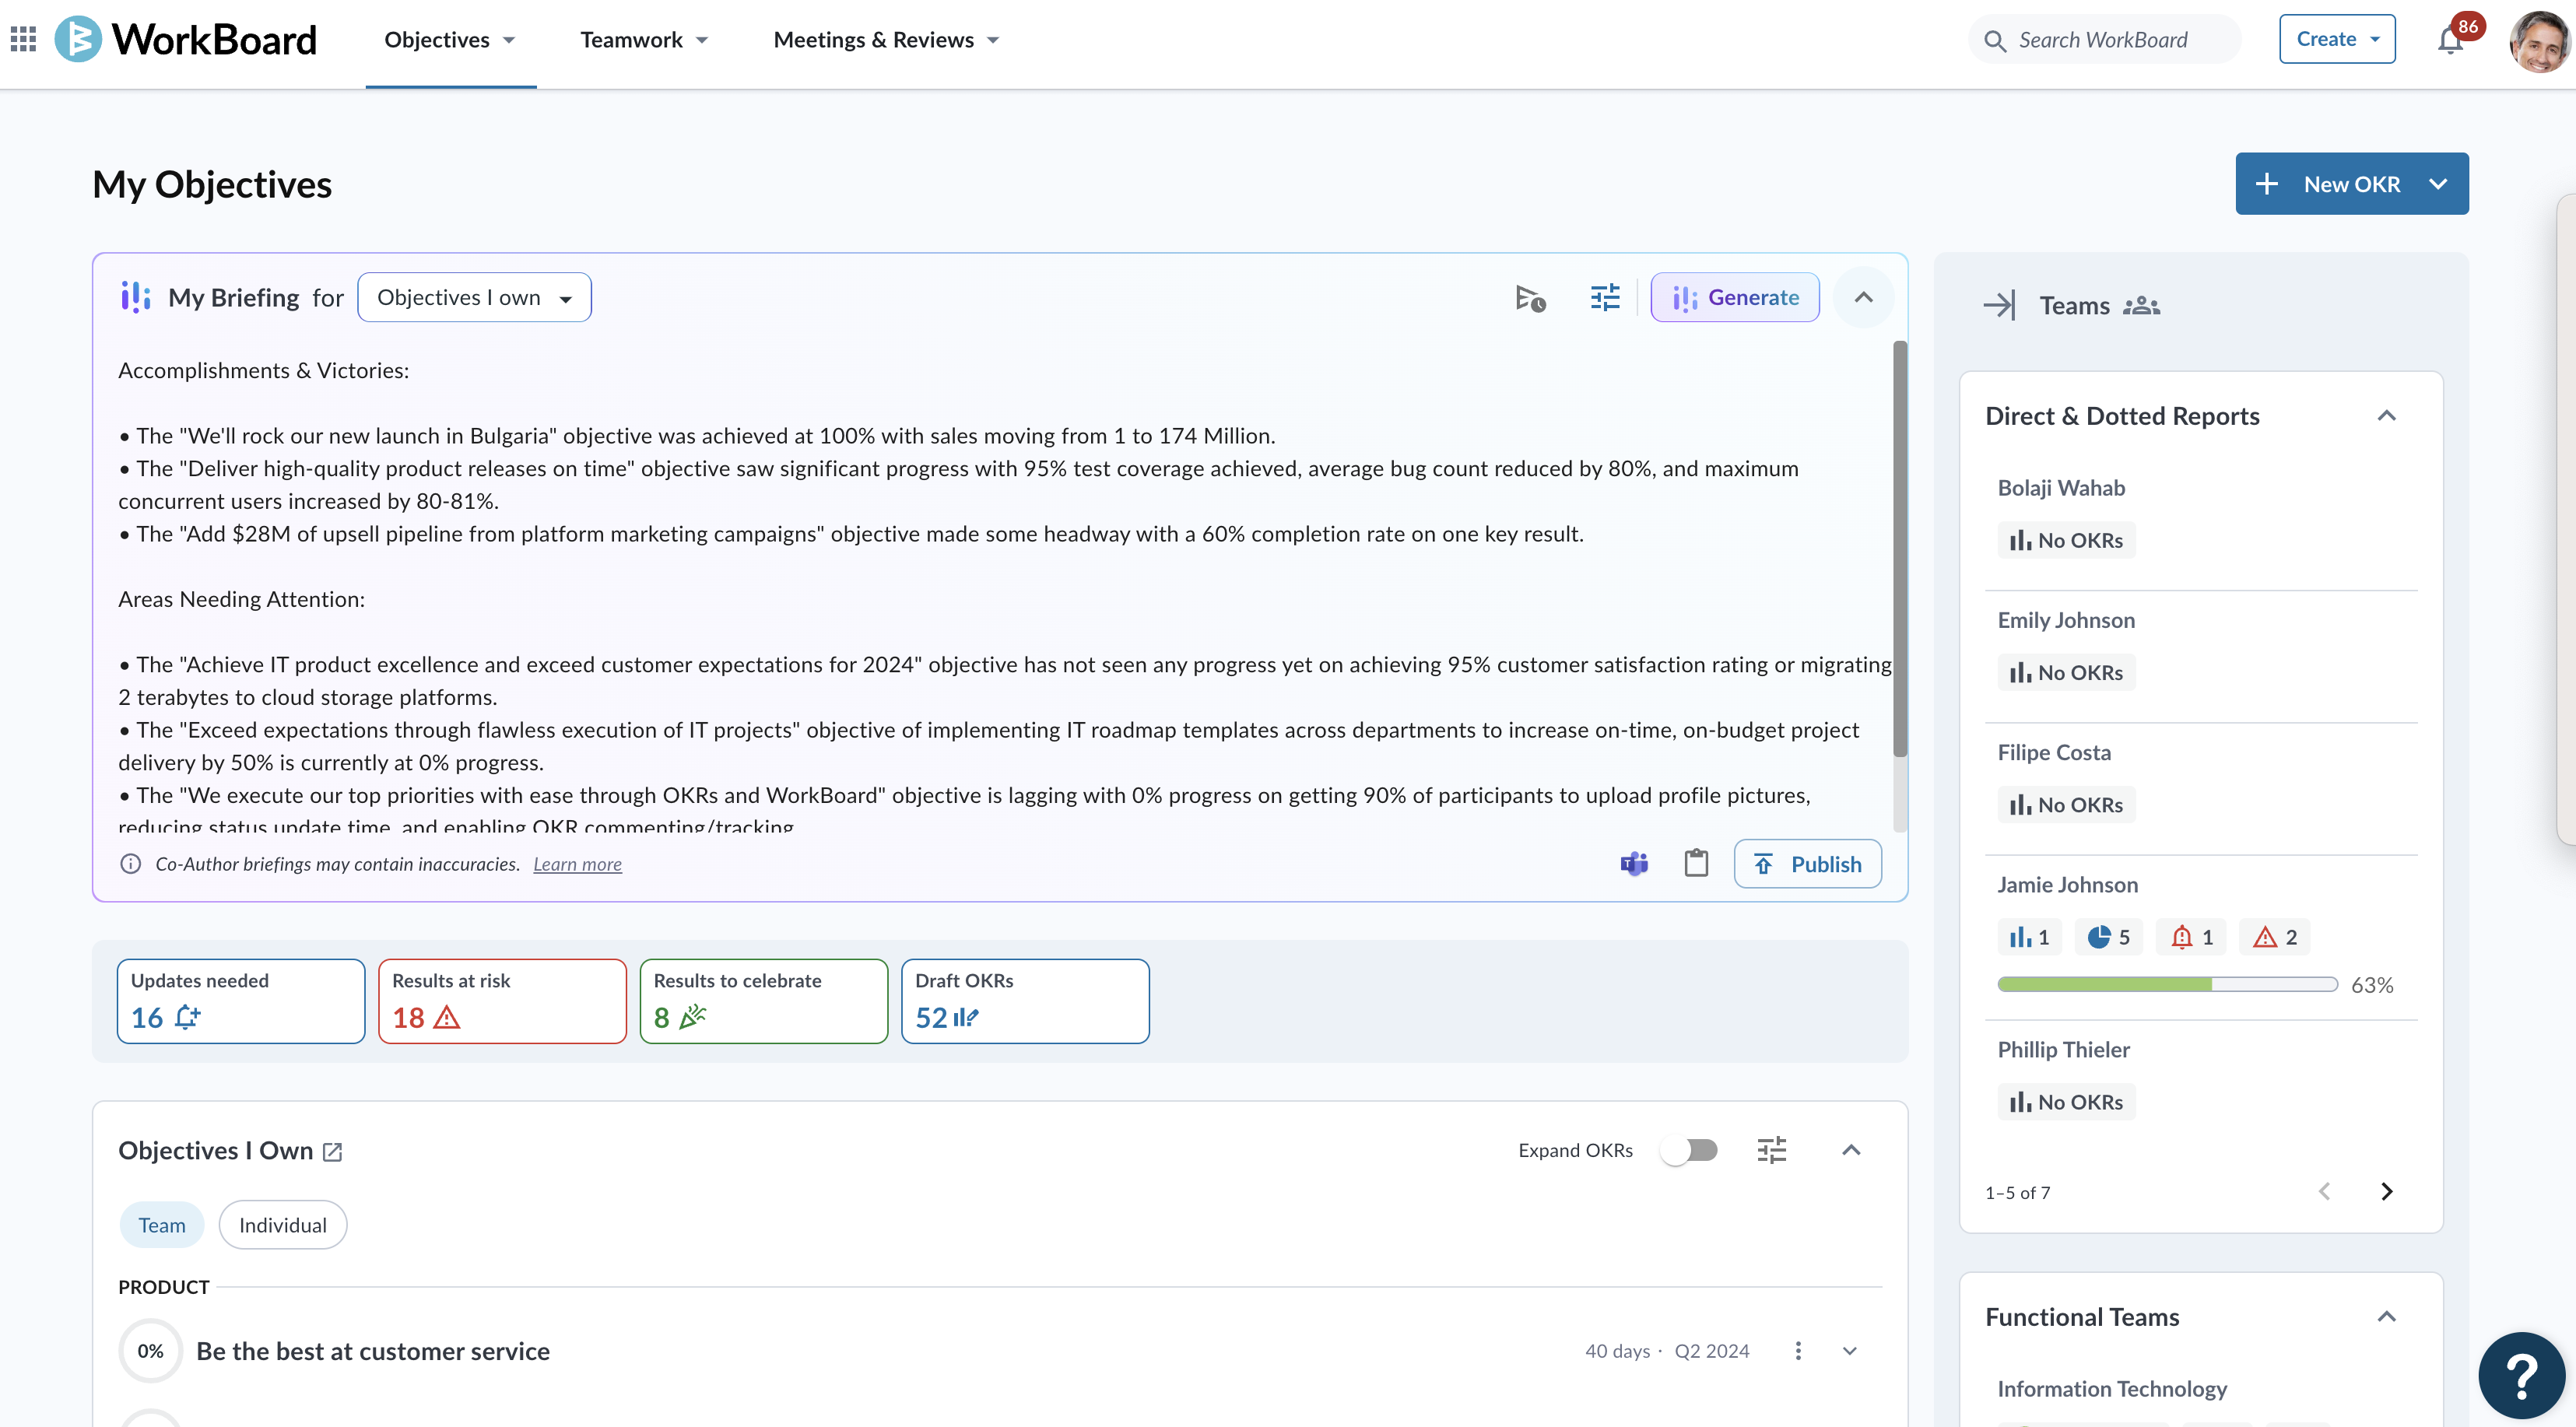Click the info icon beside Co-Author disclaimer
The width and height of the screenshot is (2576, 1427).
130,864
